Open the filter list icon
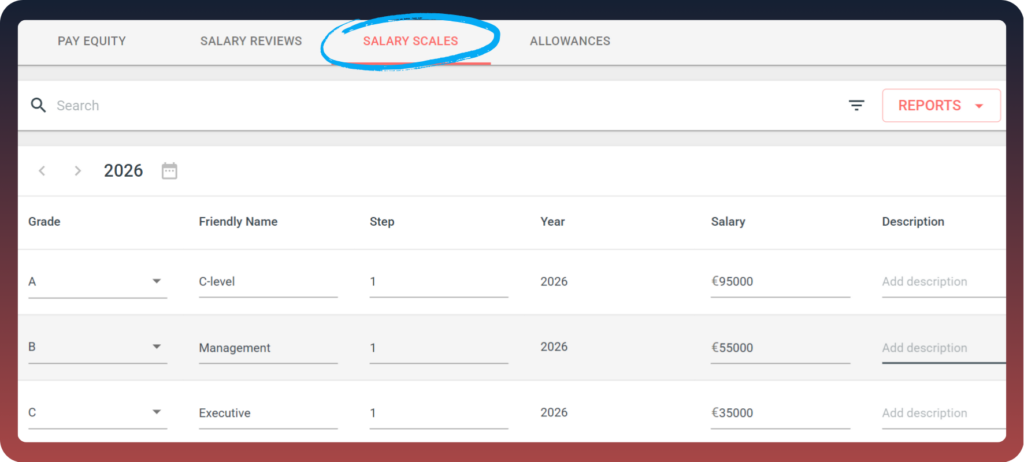The image size is (1024, 462). [856, 105]
